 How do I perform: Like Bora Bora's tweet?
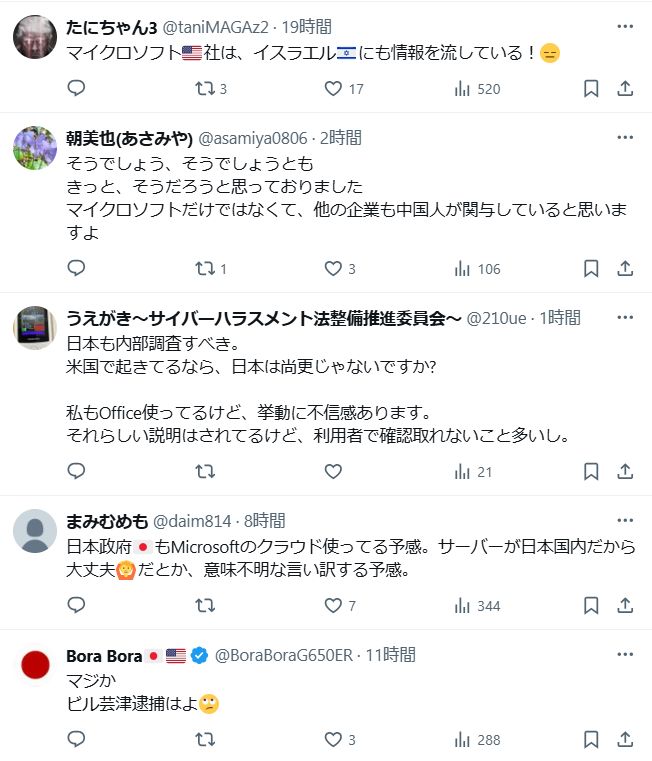click(x=334, y=740)
